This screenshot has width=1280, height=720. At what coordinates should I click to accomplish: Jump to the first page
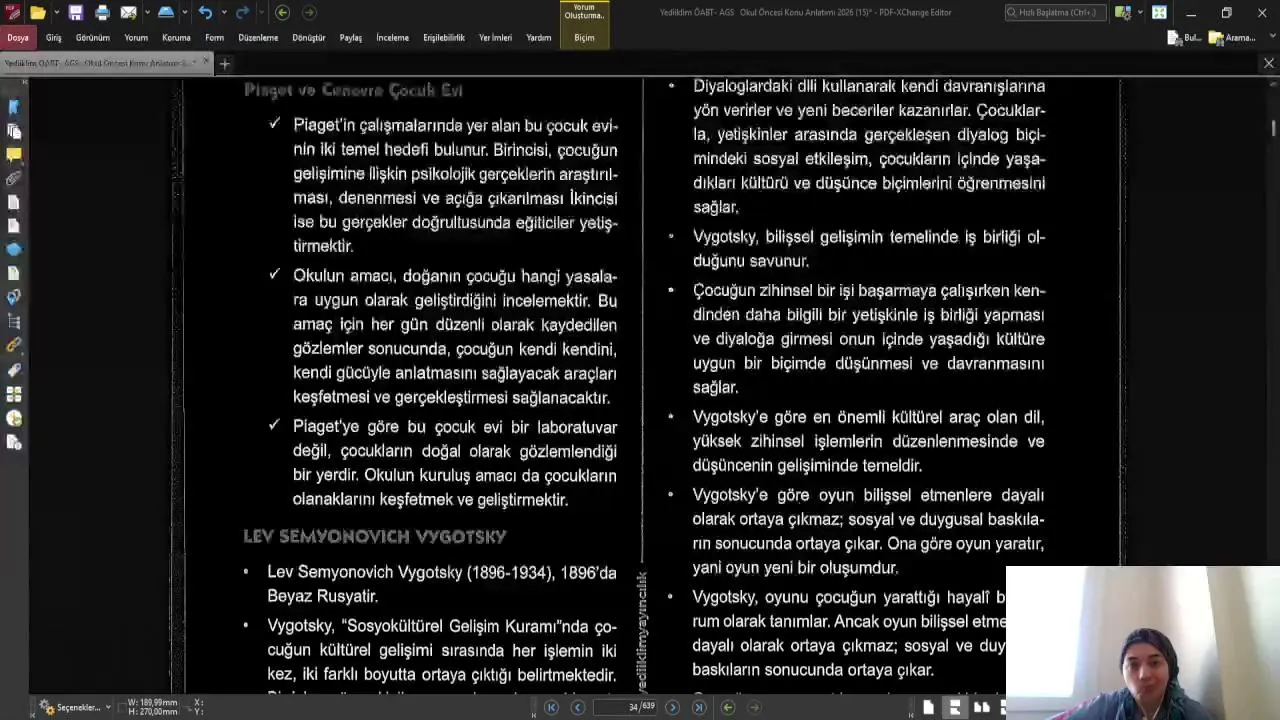551,707
